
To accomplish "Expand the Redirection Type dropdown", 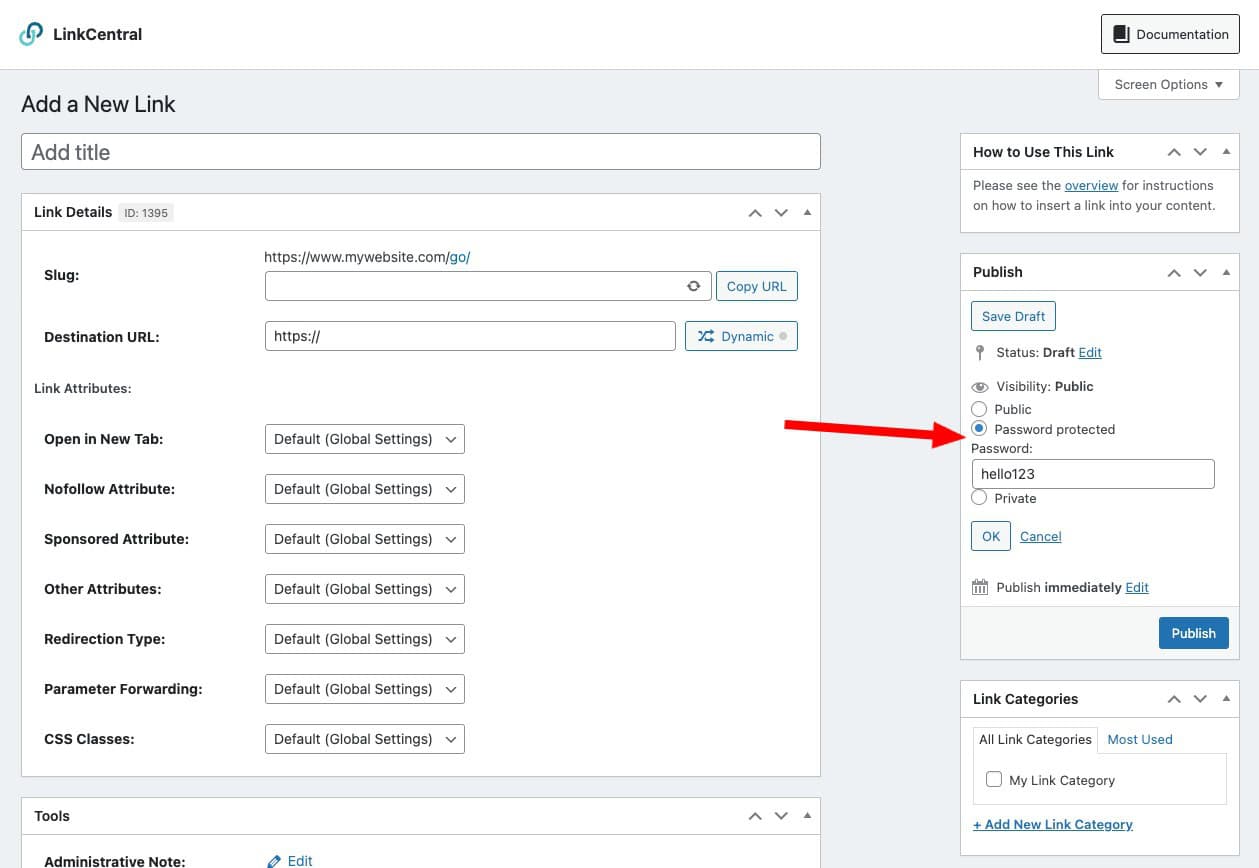I will point(364,639).
